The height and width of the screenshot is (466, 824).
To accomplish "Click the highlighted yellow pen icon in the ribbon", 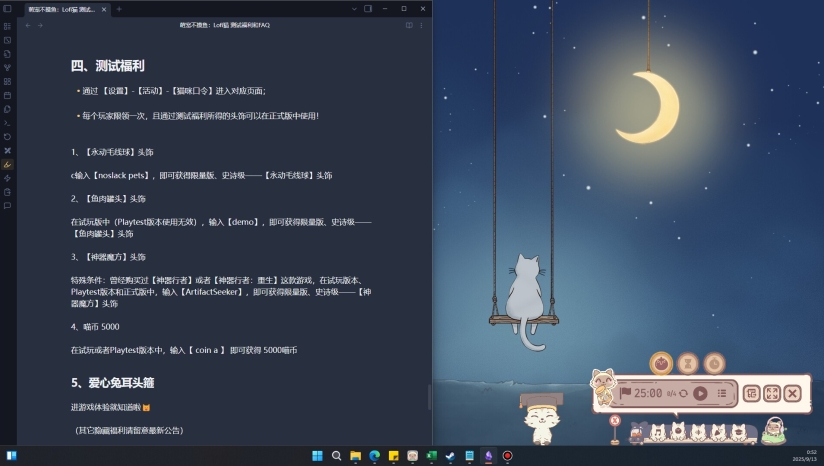I will pyautogui.click(x=7, y=164).
